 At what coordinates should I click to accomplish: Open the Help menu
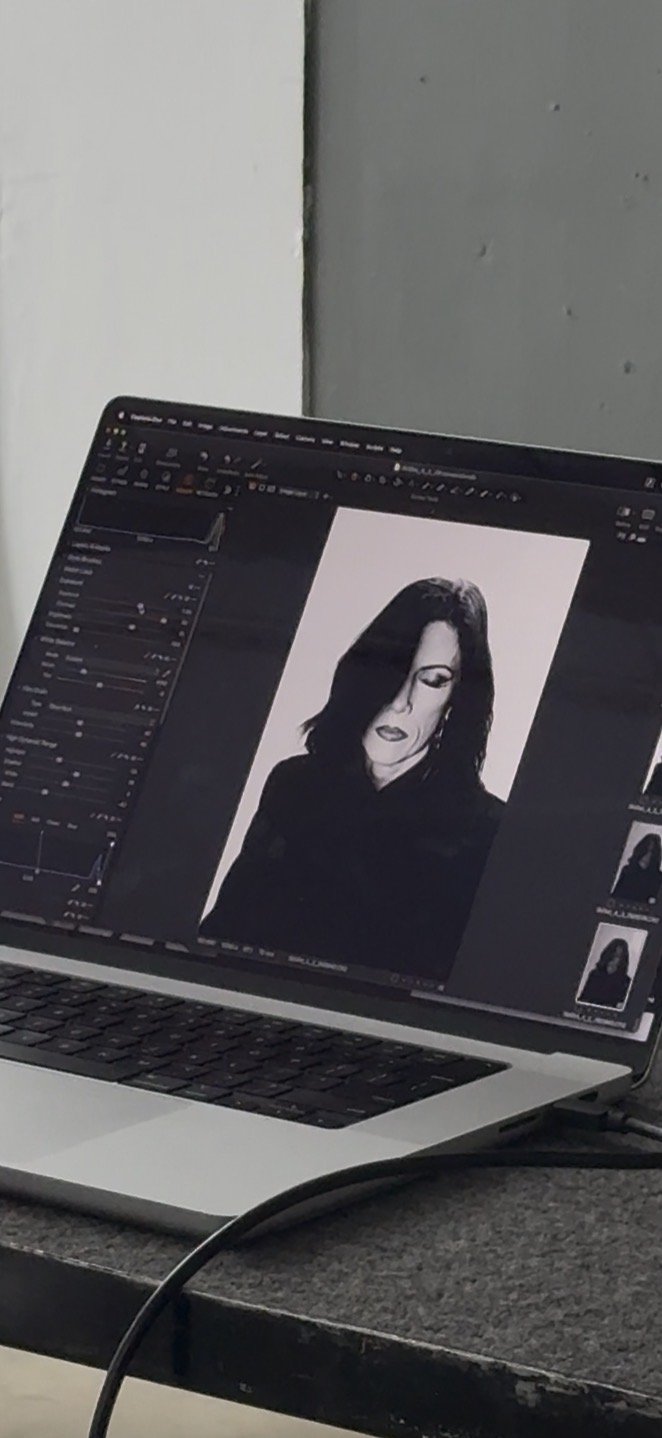[x=395, y=450]
